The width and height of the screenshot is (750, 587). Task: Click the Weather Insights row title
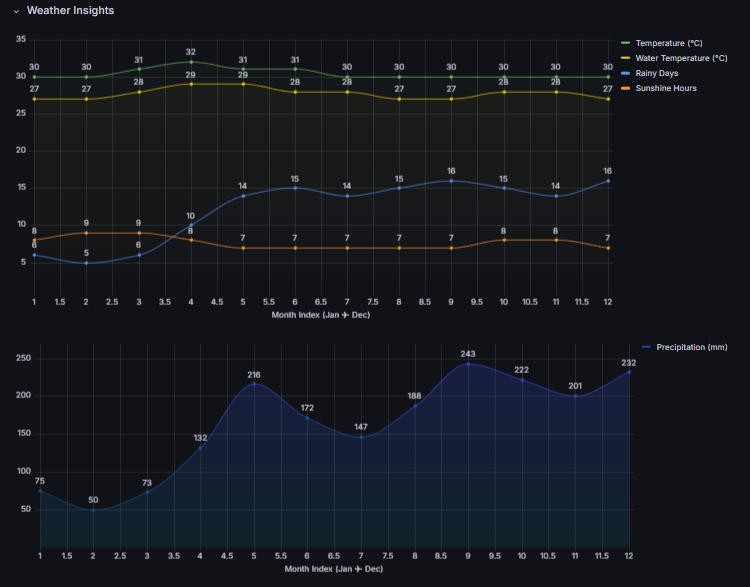click(x=70, y=11)
